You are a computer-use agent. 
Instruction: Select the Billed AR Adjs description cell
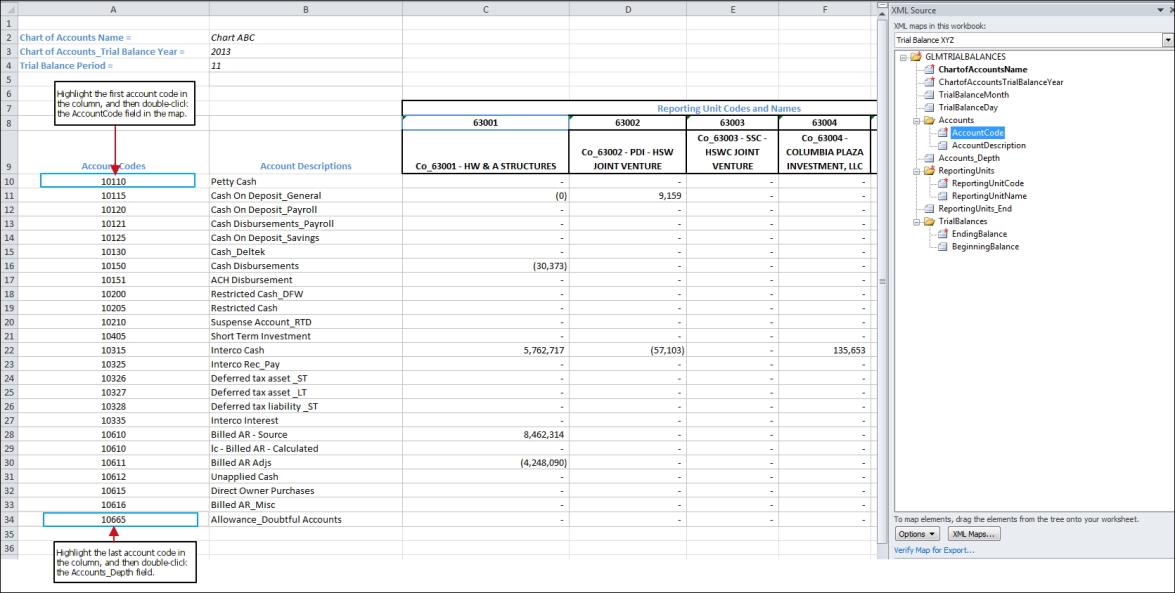click(306, 463)
